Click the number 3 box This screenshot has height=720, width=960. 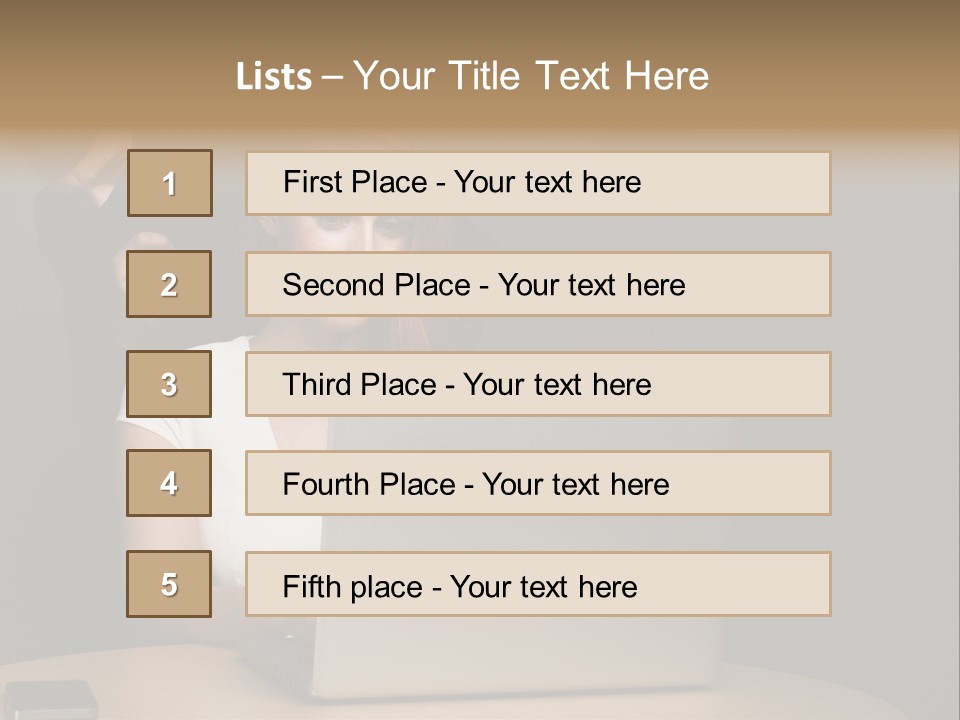[169, 384]
